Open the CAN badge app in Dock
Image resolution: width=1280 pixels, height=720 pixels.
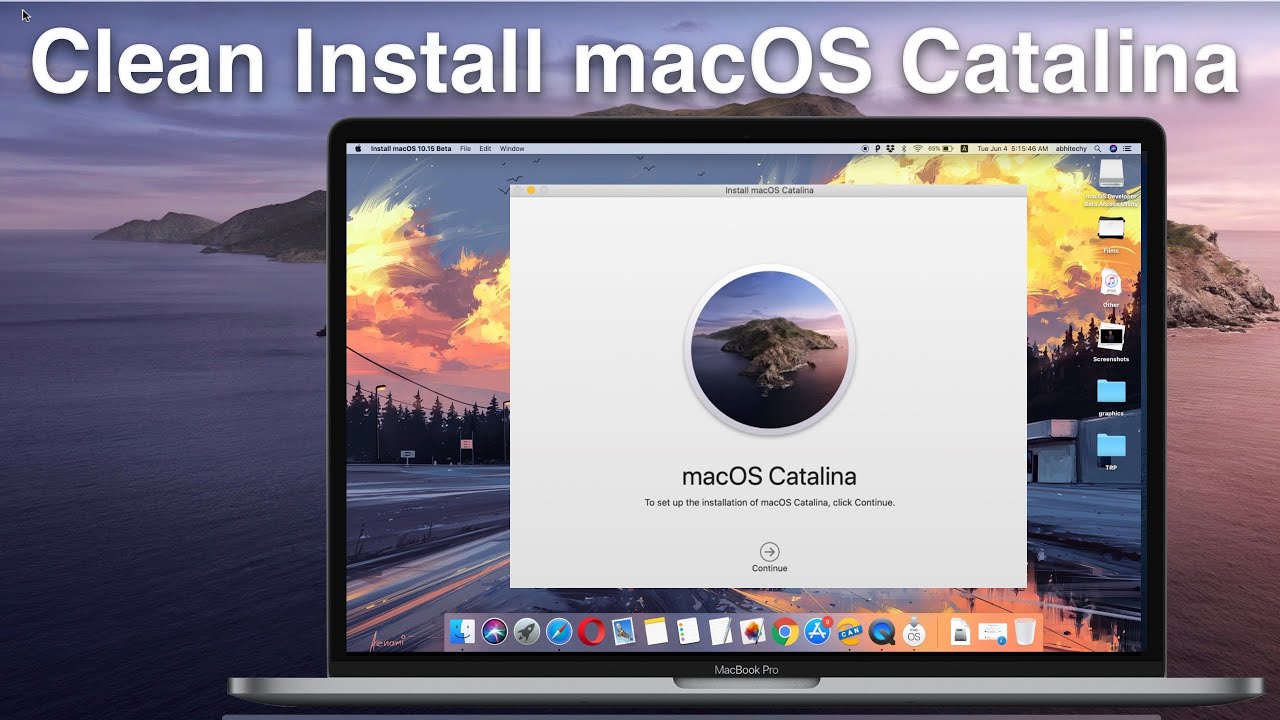849,631
